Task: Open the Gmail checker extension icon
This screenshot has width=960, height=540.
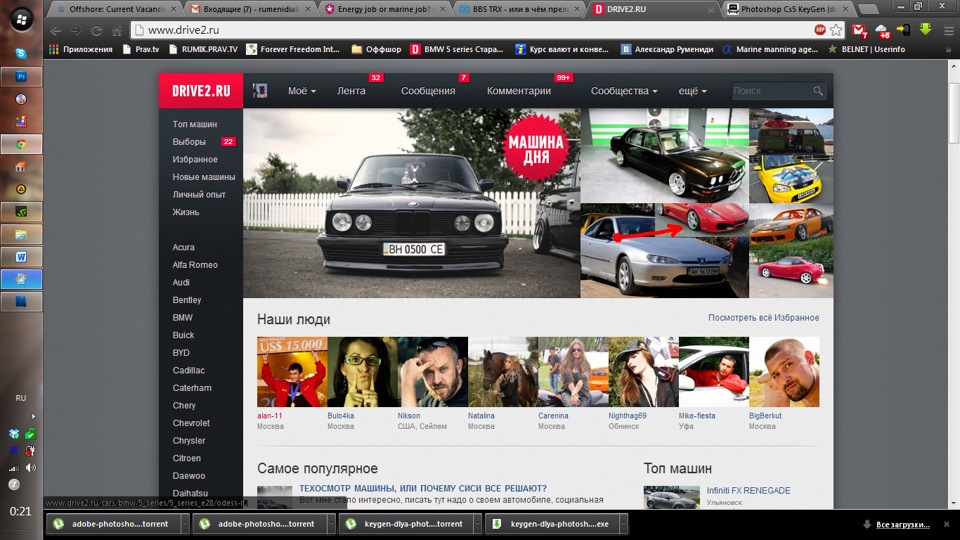Action: [860, 30]
